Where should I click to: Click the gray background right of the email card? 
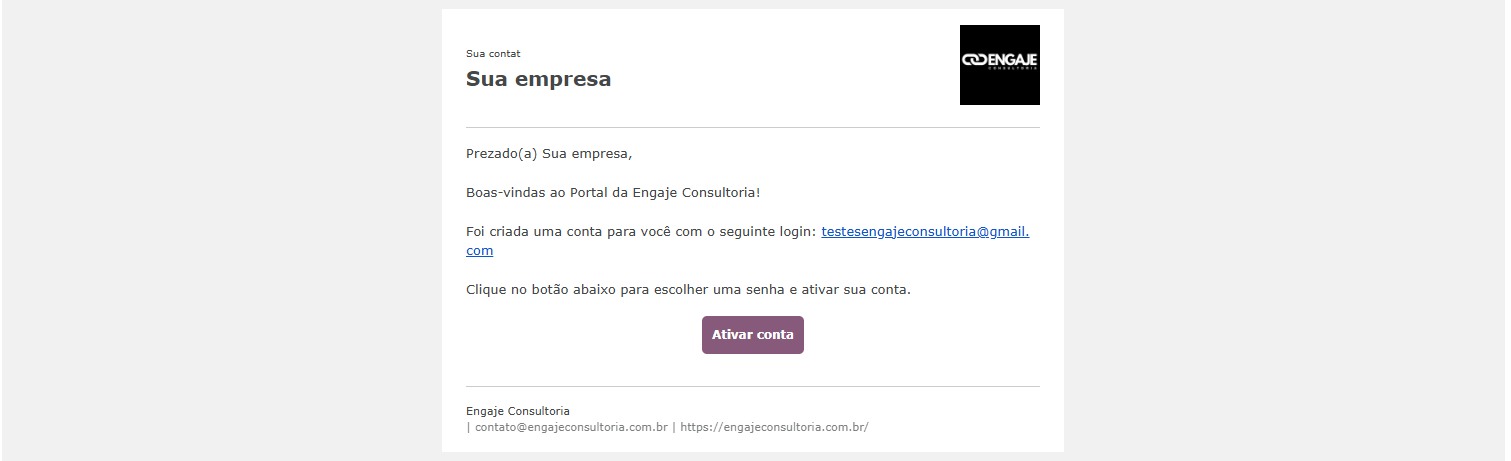click(1285, 230)
